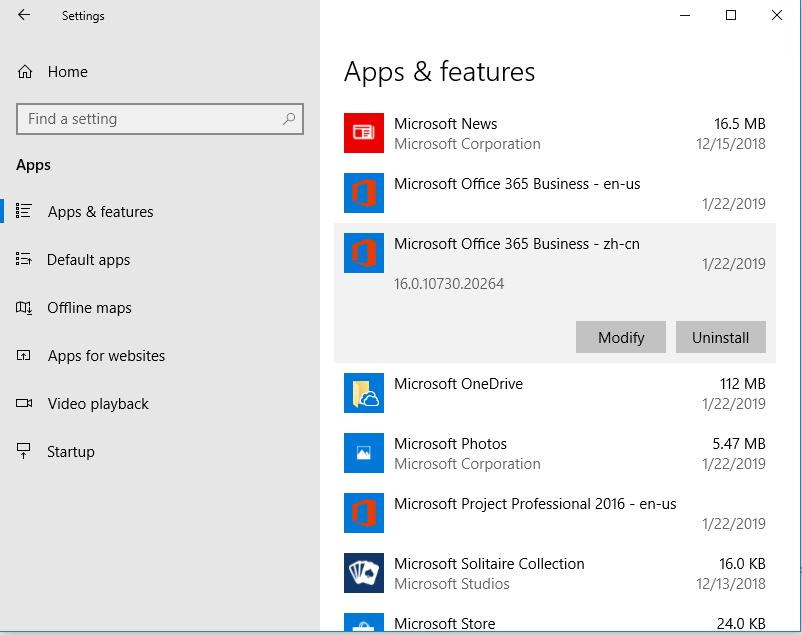Click the Microsoft OneDrive folder icon
The width and height of the screenshot is (802, 635).
364,393
